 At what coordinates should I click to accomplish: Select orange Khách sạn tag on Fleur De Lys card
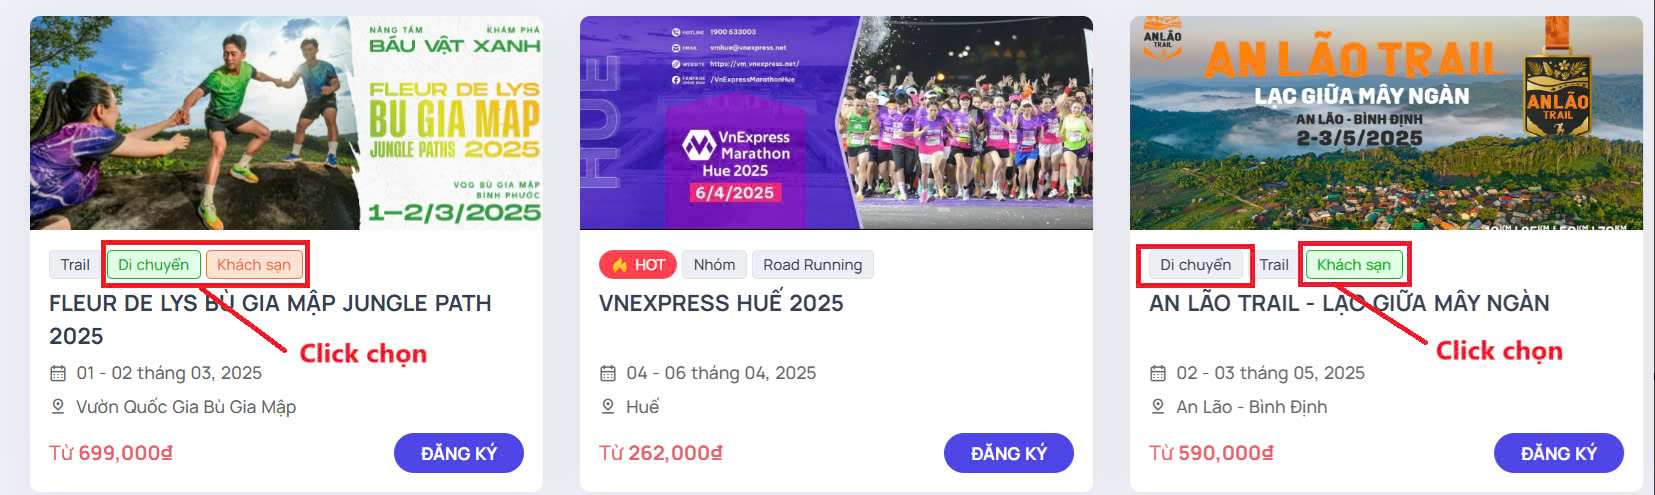click(x=254, y=265)
